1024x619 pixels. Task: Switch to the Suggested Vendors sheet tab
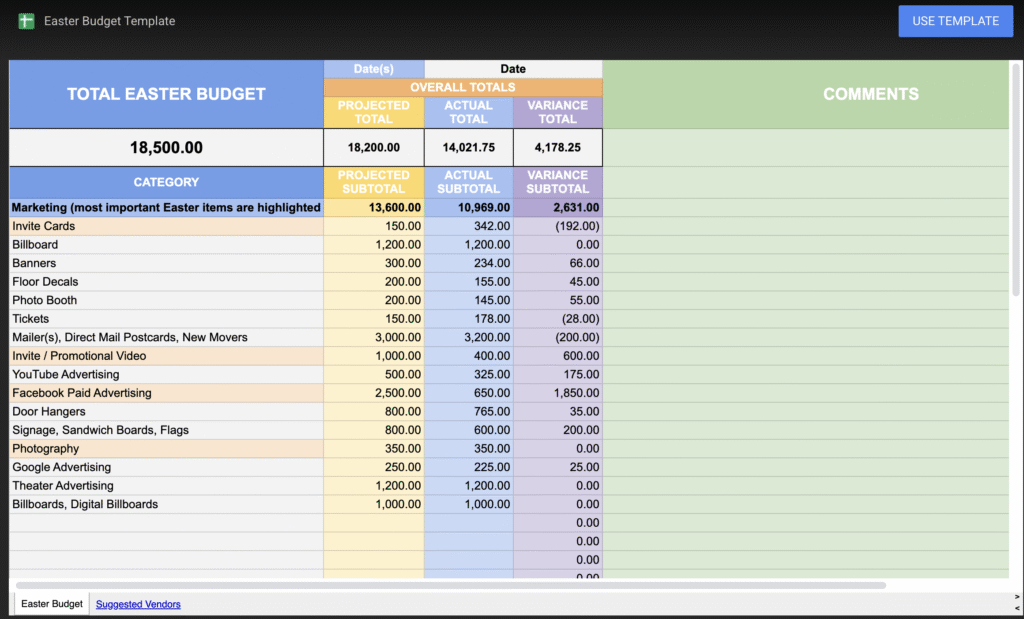click(x=138, y=604)
